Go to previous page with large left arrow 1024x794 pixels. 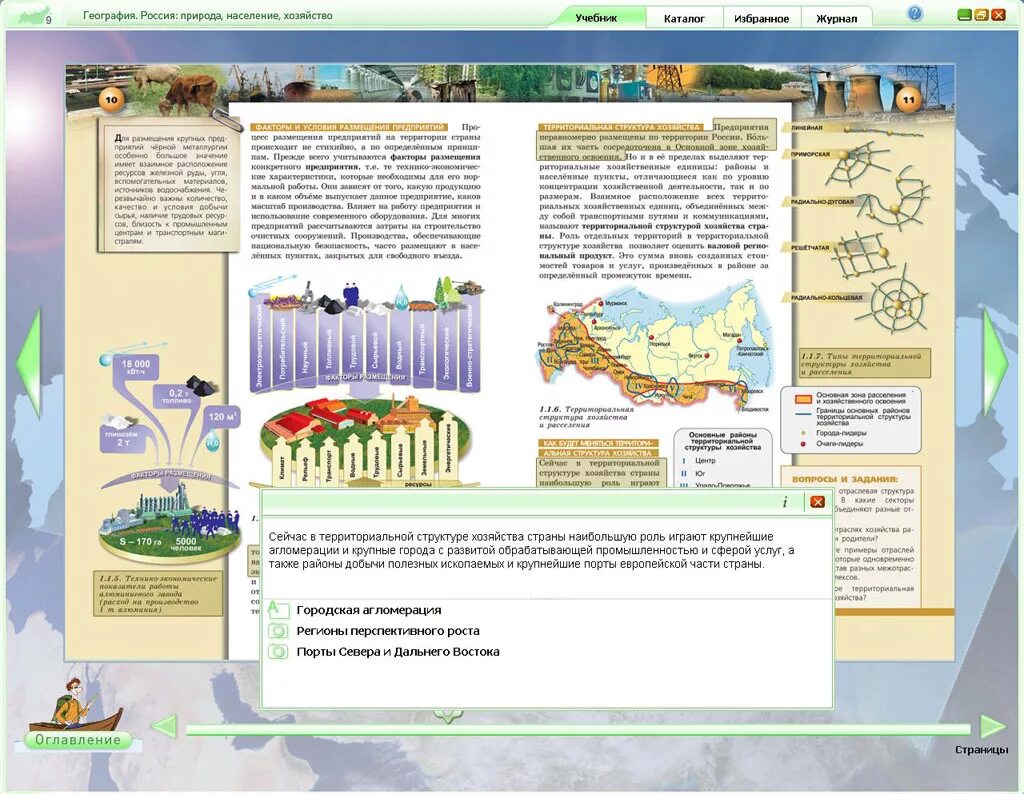pos(29,363)
